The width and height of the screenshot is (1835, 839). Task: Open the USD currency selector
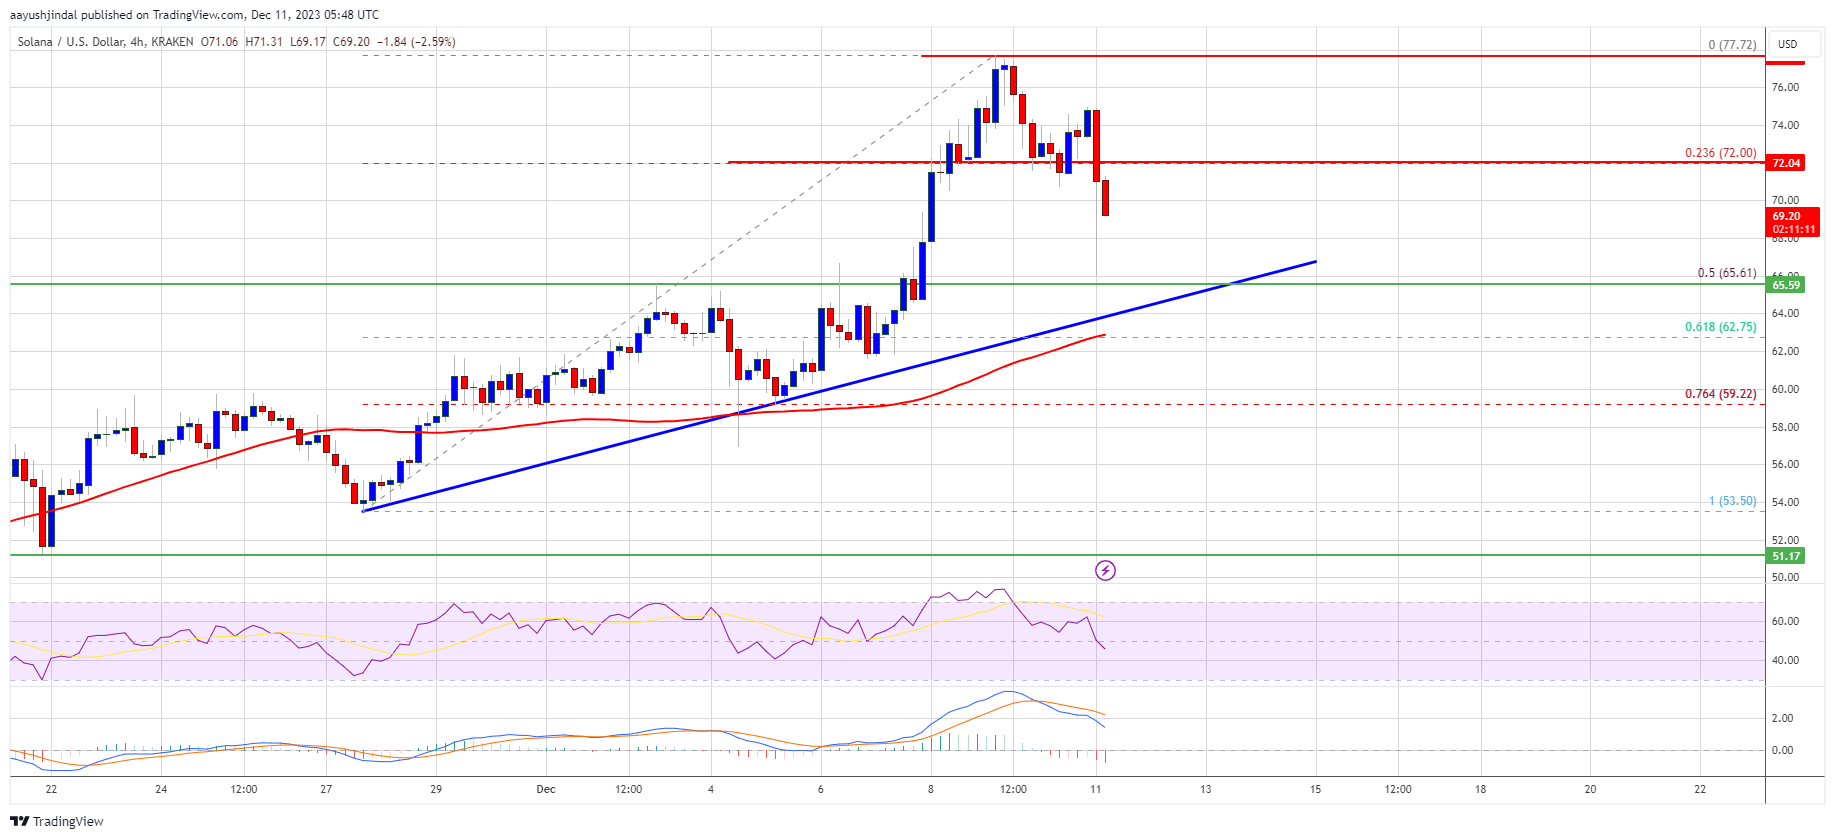(x=1787, y=44)
